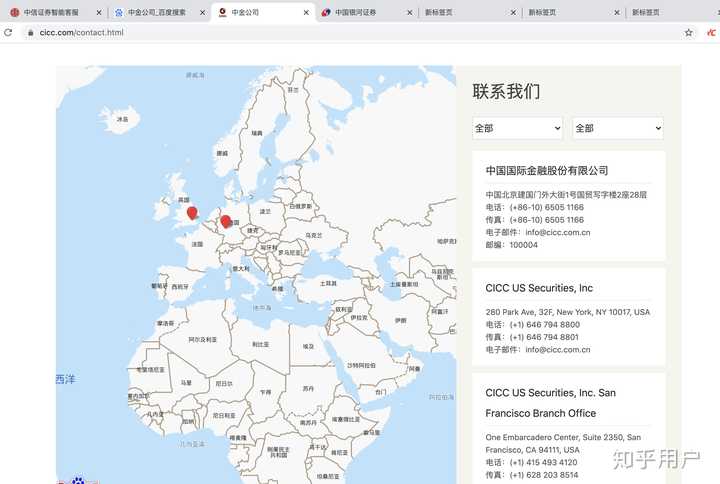The width and height of the screenshot is (720, 484).
Task: Click the Beijing office address line
Action: click(566, 195)
